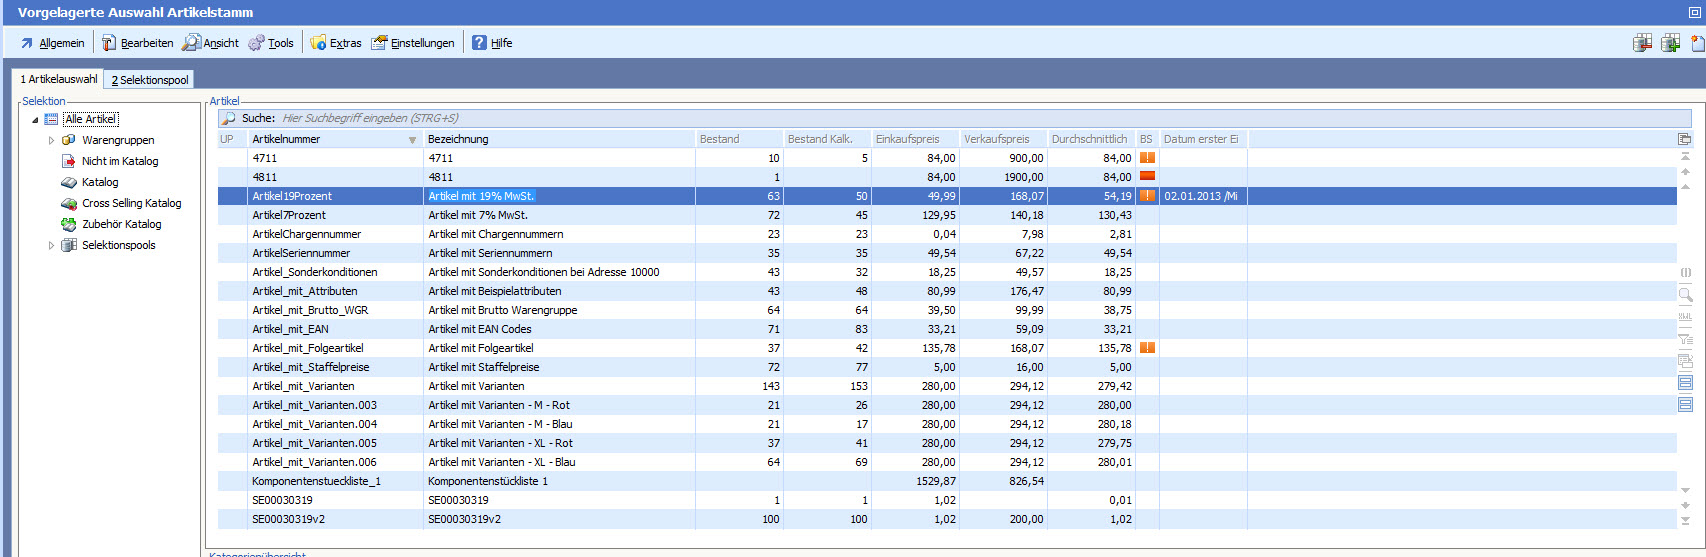This screenshot has width=1706, height=557.
Task: Click the Katalog book icon
Action: pyautogui.click(x=69, y=182)
